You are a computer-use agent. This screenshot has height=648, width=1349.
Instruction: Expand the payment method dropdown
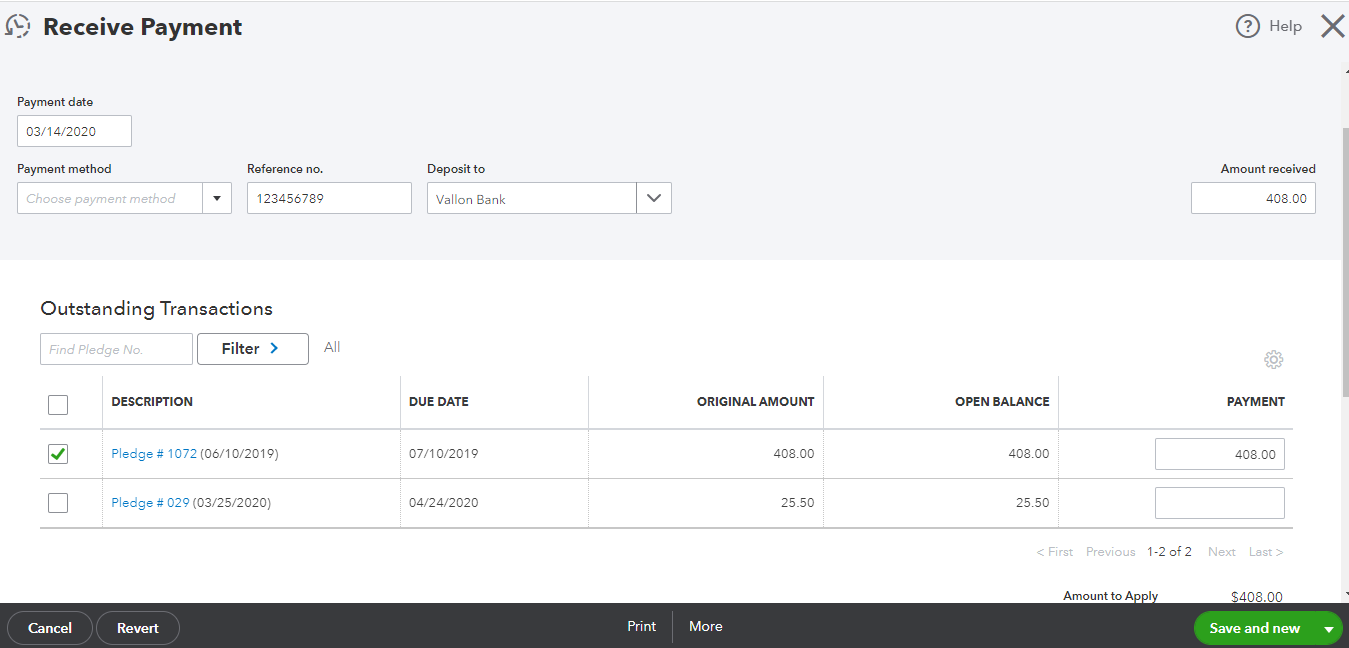[x=217, y=199]
